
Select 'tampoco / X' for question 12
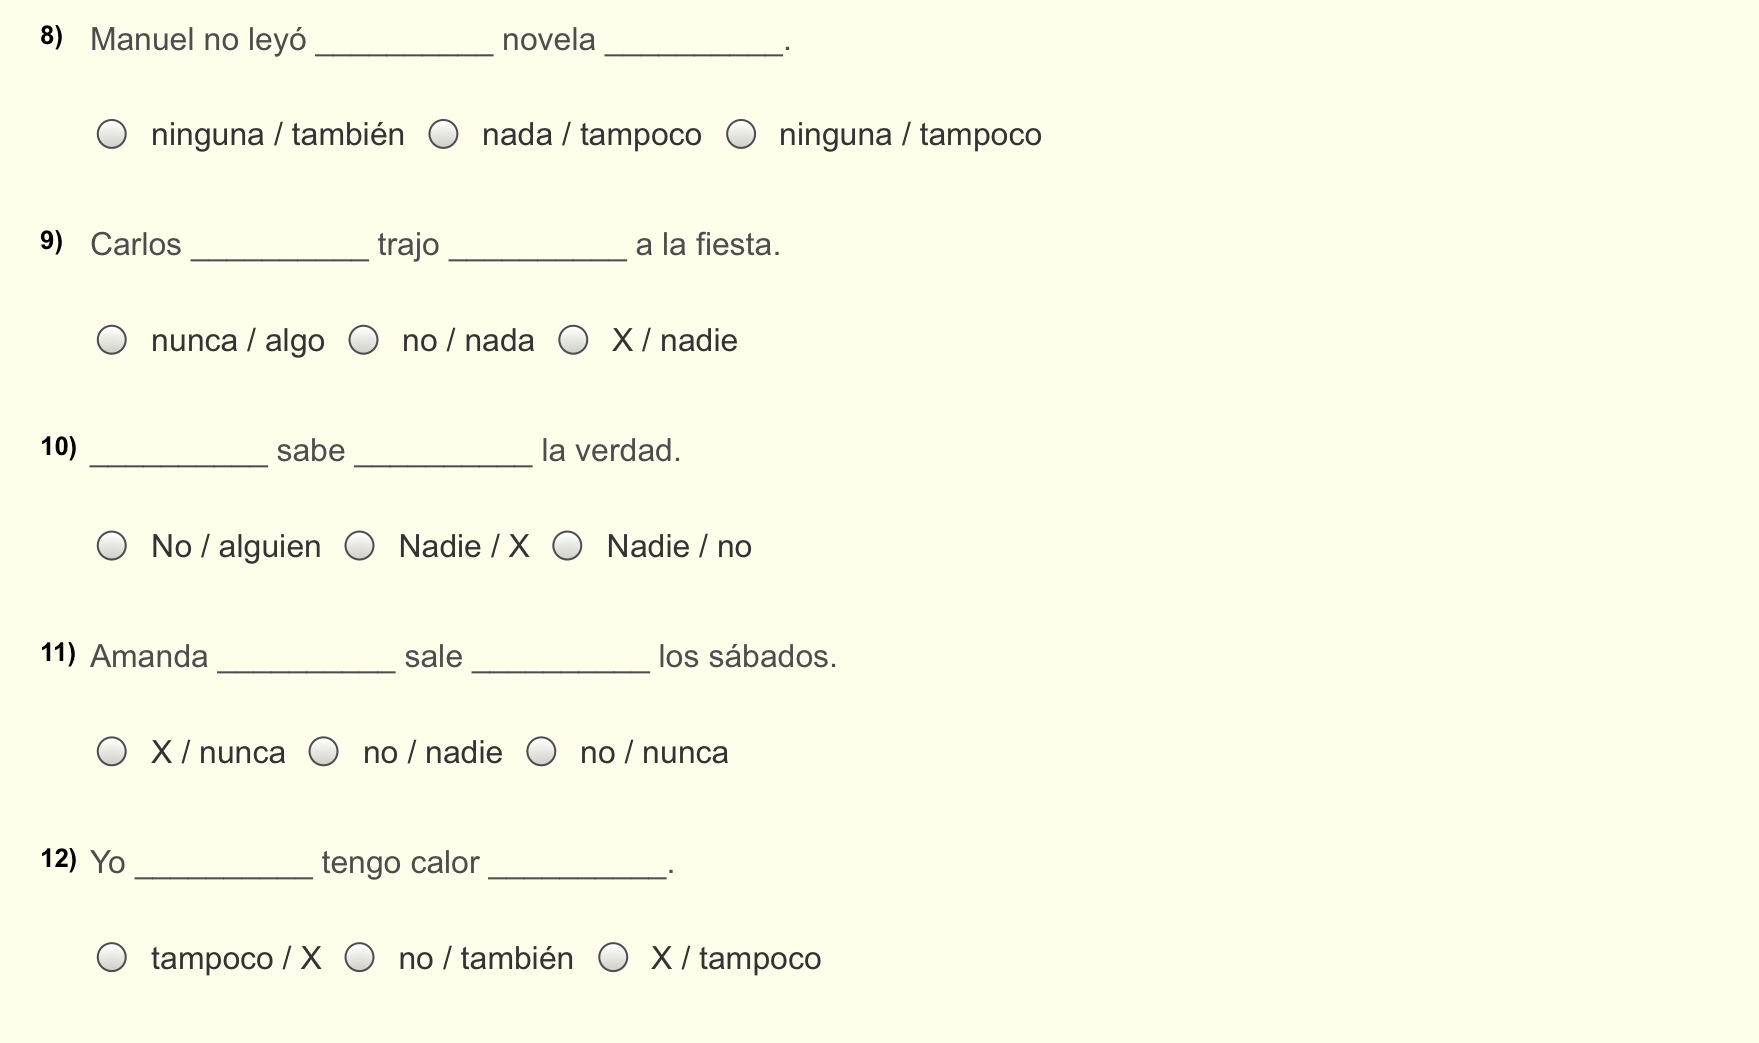[x=112, y=958]
